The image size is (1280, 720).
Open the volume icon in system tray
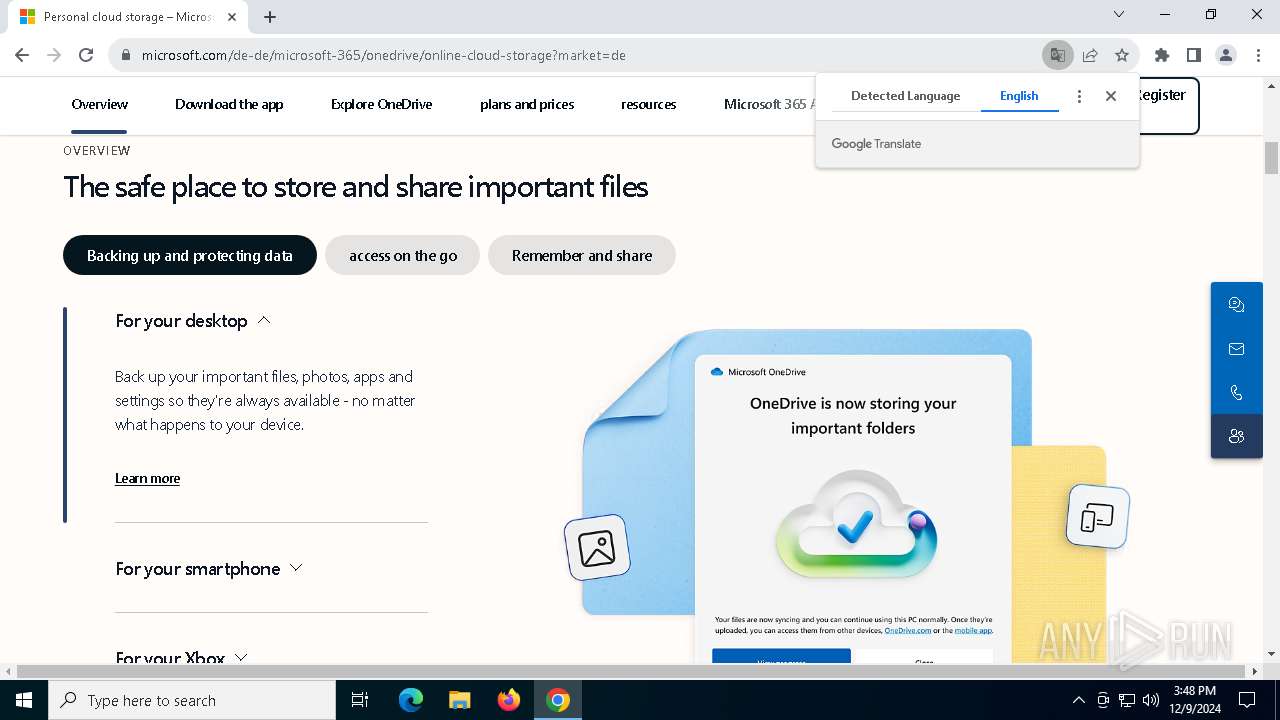pyautogui.click(x=1150, y=700)
